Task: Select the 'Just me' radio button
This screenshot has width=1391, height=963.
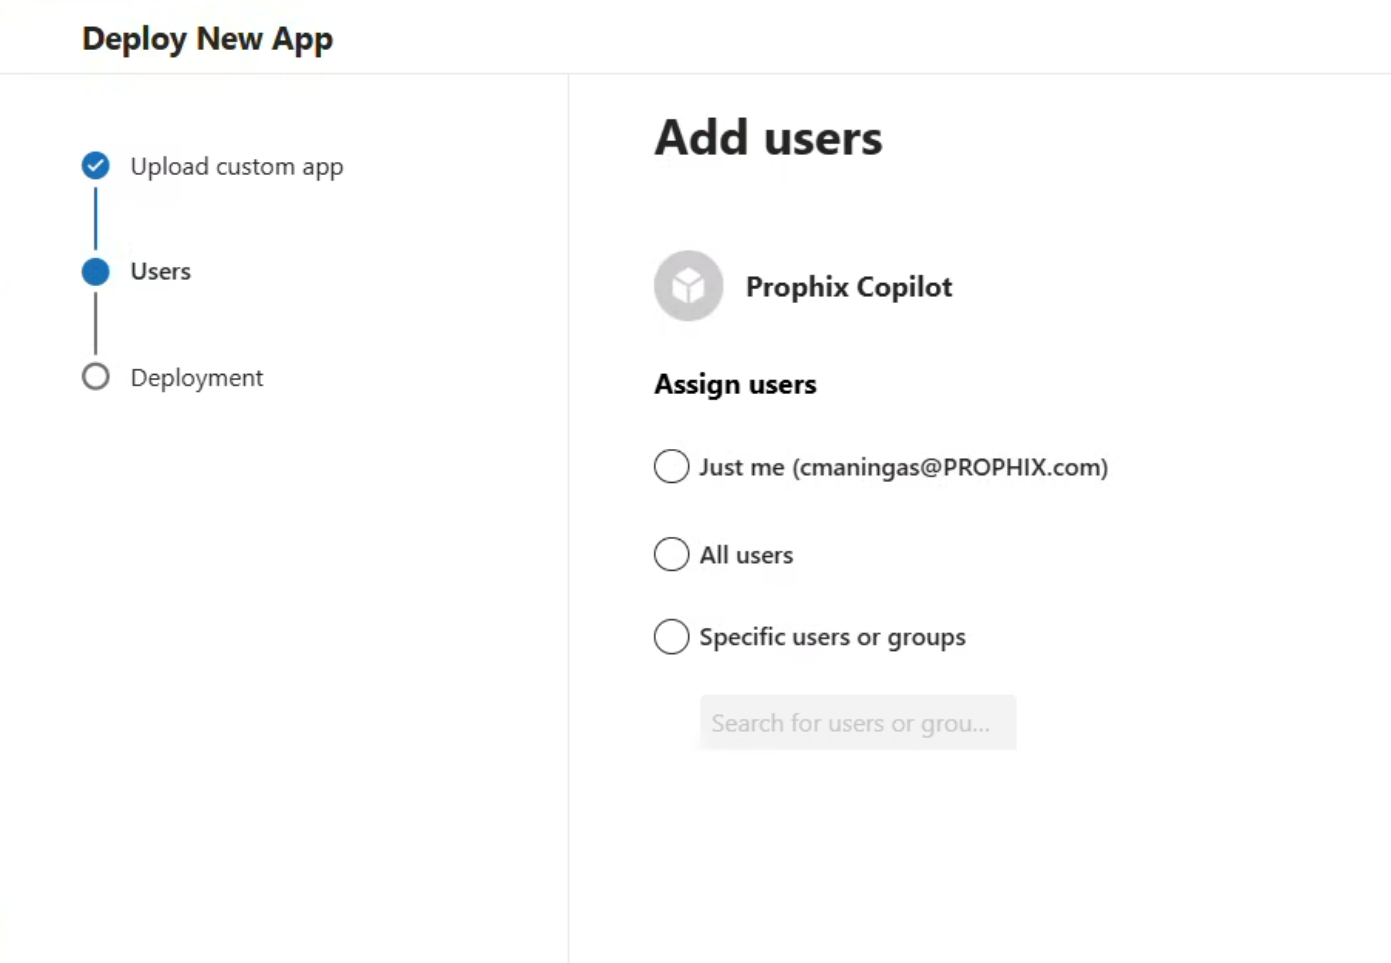Action: click(671, 466)
